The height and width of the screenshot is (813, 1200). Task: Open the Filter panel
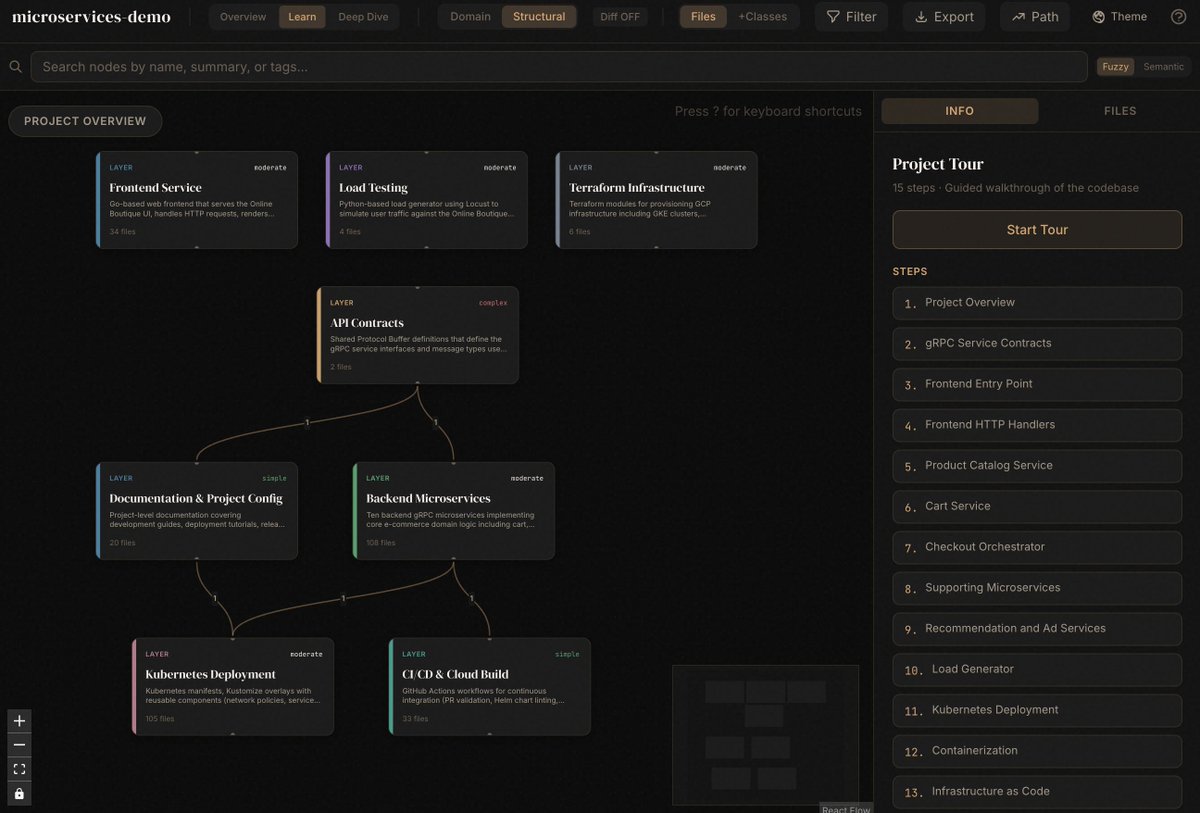pyautogui.click(x=851, y=16)
